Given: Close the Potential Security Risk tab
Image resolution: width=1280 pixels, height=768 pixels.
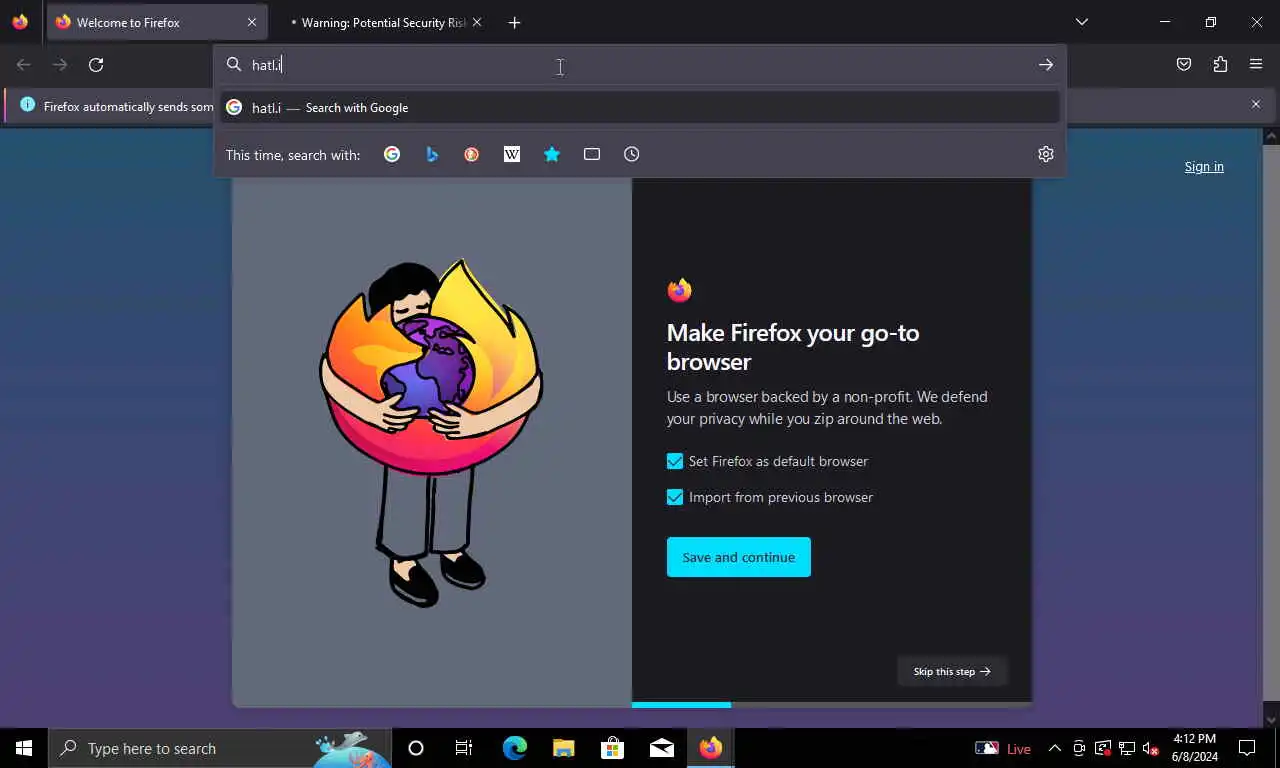Looking at the screenshot, I should click(x=476, y=22).
